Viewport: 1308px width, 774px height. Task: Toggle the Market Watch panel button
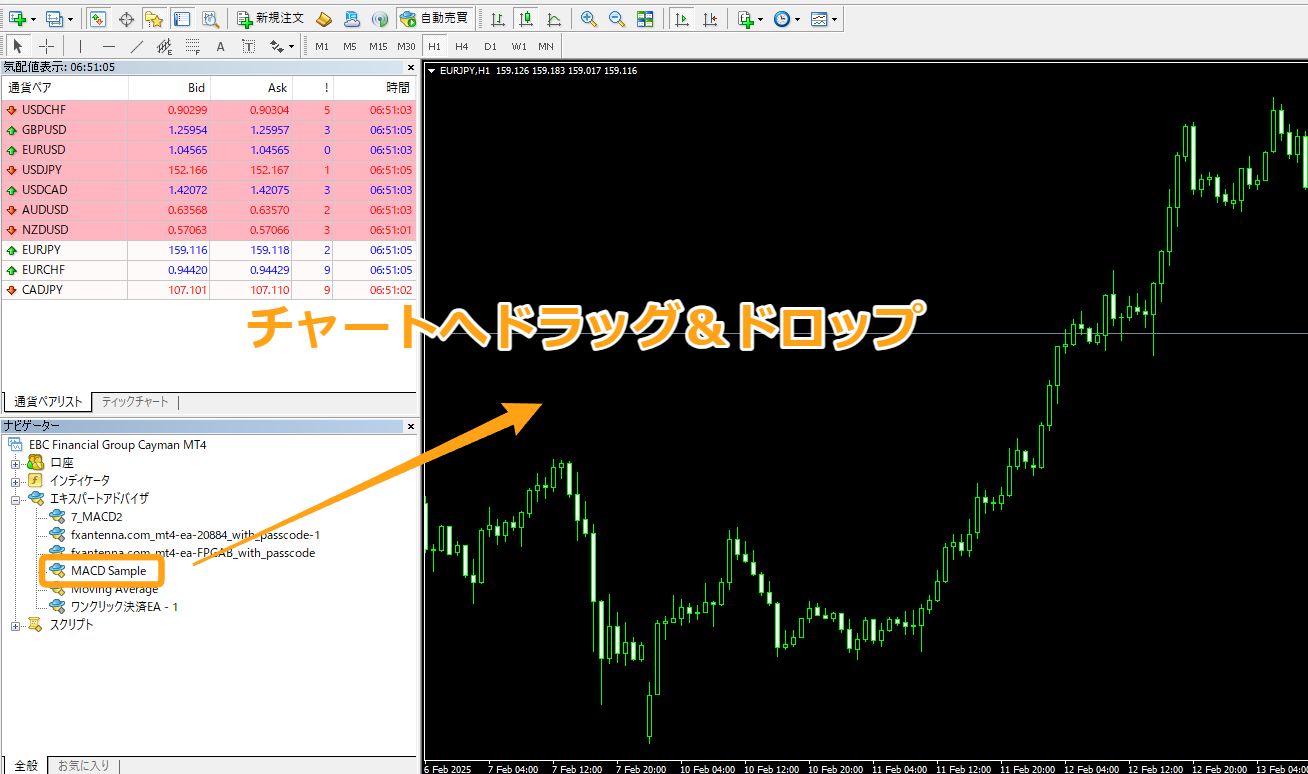98,18
